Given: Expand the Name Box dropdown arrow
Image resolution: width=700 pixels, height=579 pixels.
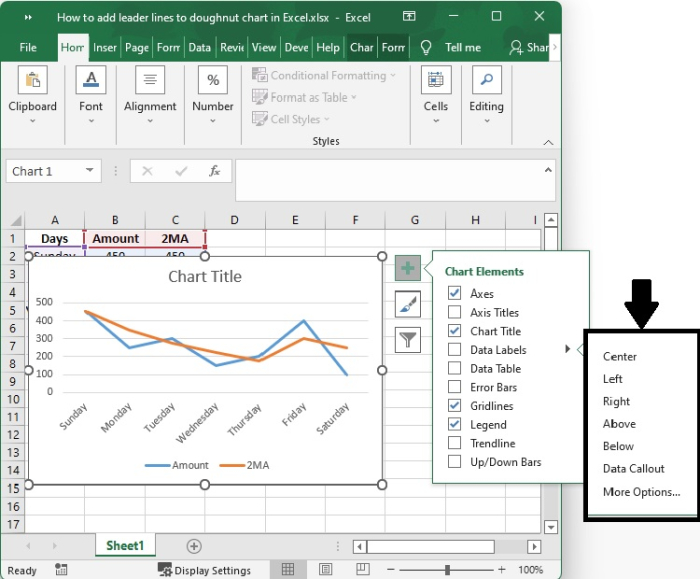Looking at the screenshot, I should [90, 171].
